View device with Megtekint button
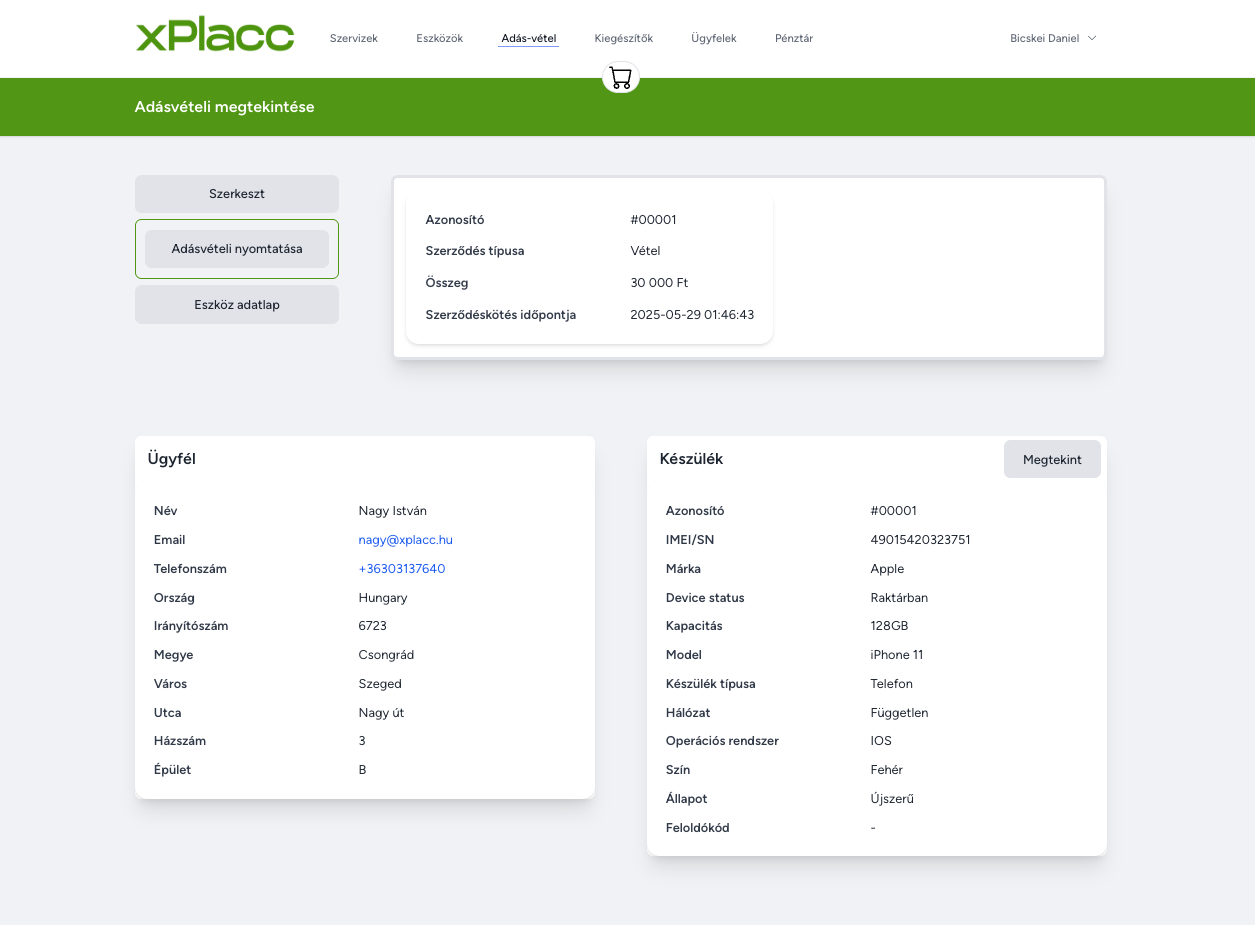Image resolution: width=1255 pixels, height=925 pixels. click(1052, 459)
